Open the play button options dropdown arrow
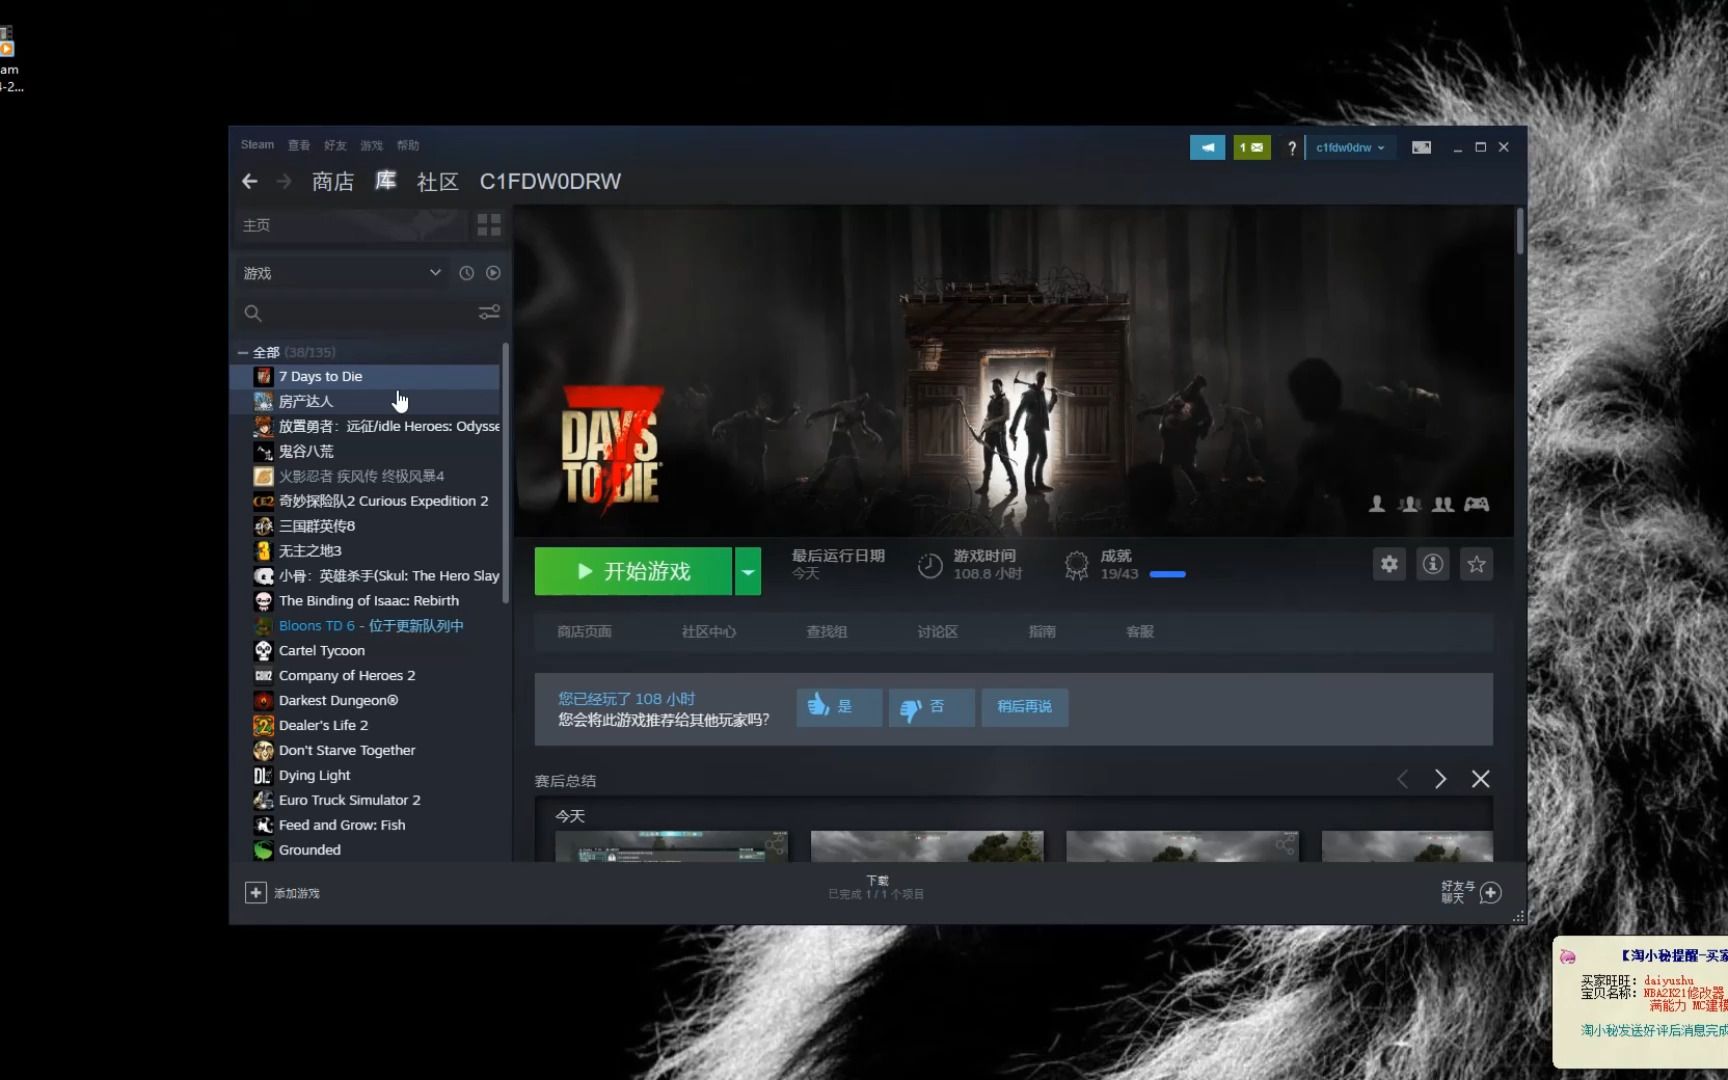 pyautogui.click(x=748, y=571)
